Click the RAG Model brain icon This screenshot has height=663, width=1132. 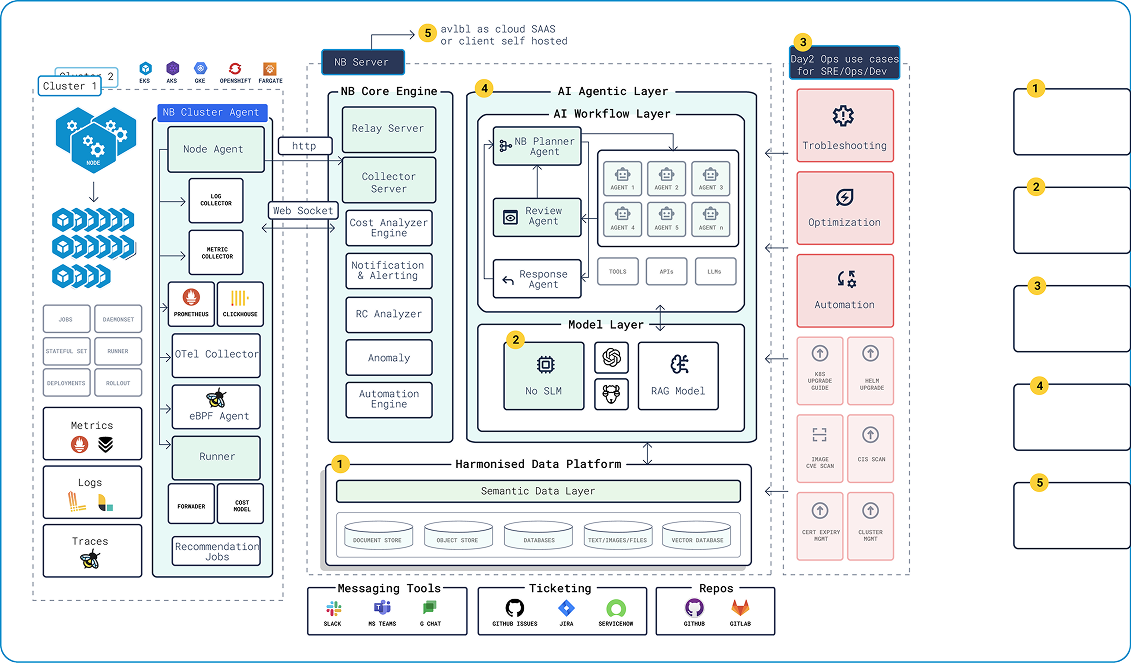click(x=678, y=365)
